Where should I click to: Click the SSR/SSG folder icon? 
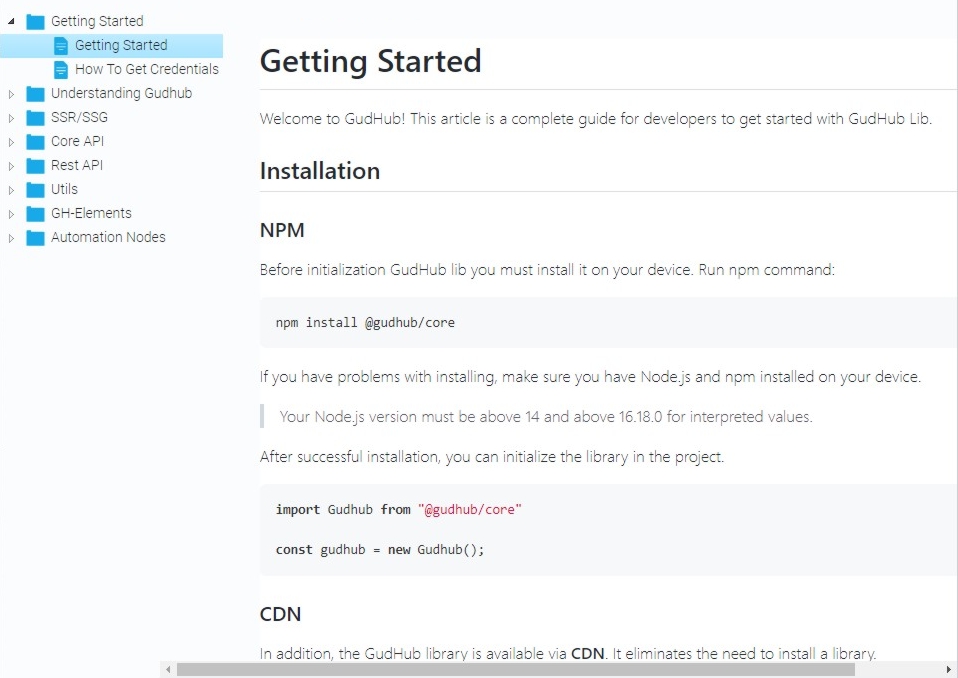(x=35, y=118)
